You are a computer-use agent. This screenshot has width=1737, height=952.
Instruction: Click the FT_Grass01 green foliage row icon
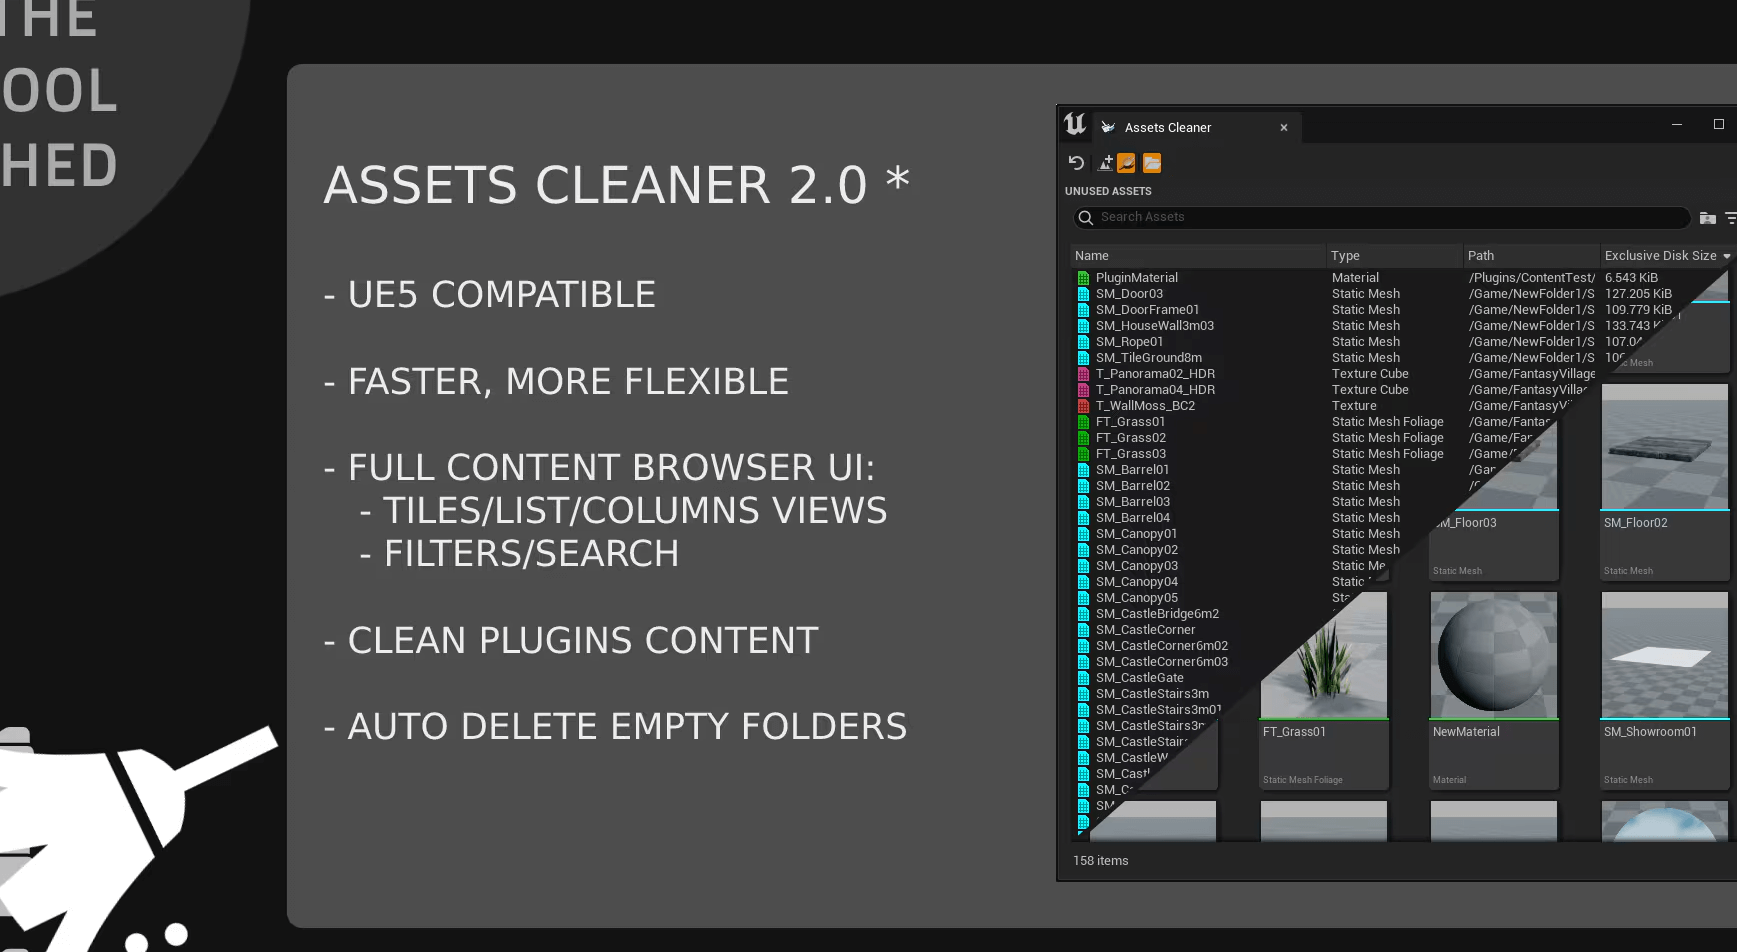(x=1083, y=422)
